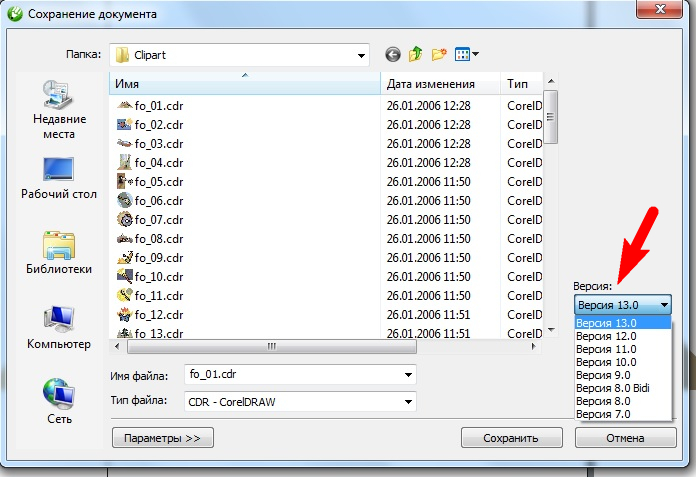Select file icon of fo_01.cdr
Screen dimensions: 696x477
[125, 106]
